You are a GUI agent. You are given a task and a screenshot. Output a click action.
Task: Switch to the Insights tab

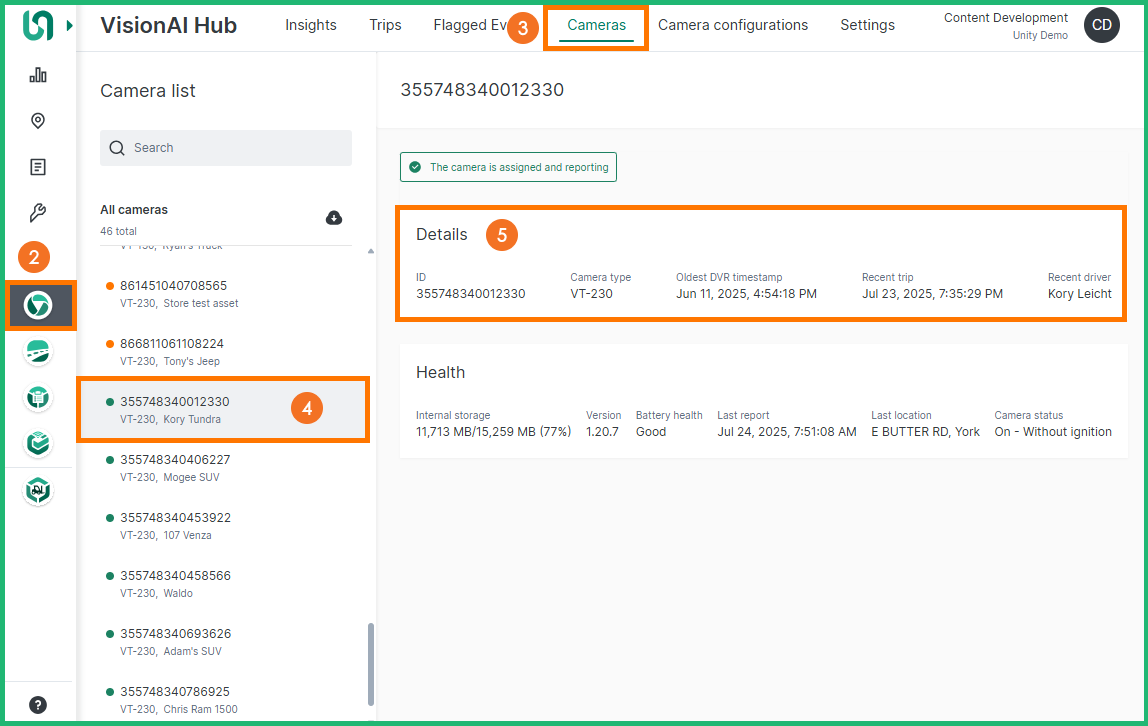pyautogui.click(x=310, y=25)
